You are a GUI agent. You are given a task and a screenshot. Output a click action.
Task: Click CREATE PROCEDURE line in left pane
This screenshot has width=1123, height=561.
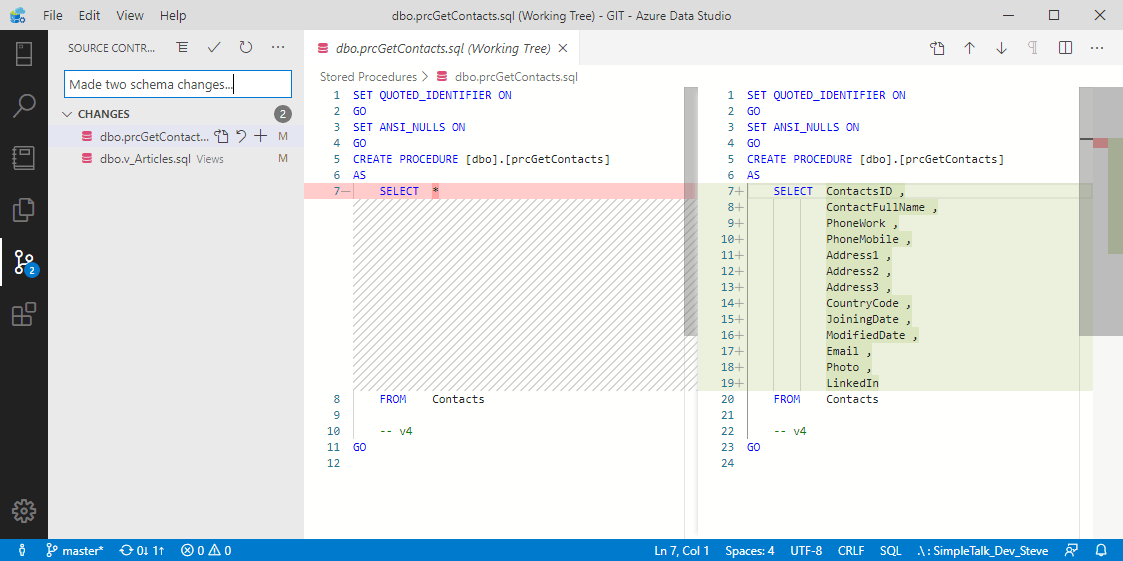pyautogui.click(x=481, y=158)
